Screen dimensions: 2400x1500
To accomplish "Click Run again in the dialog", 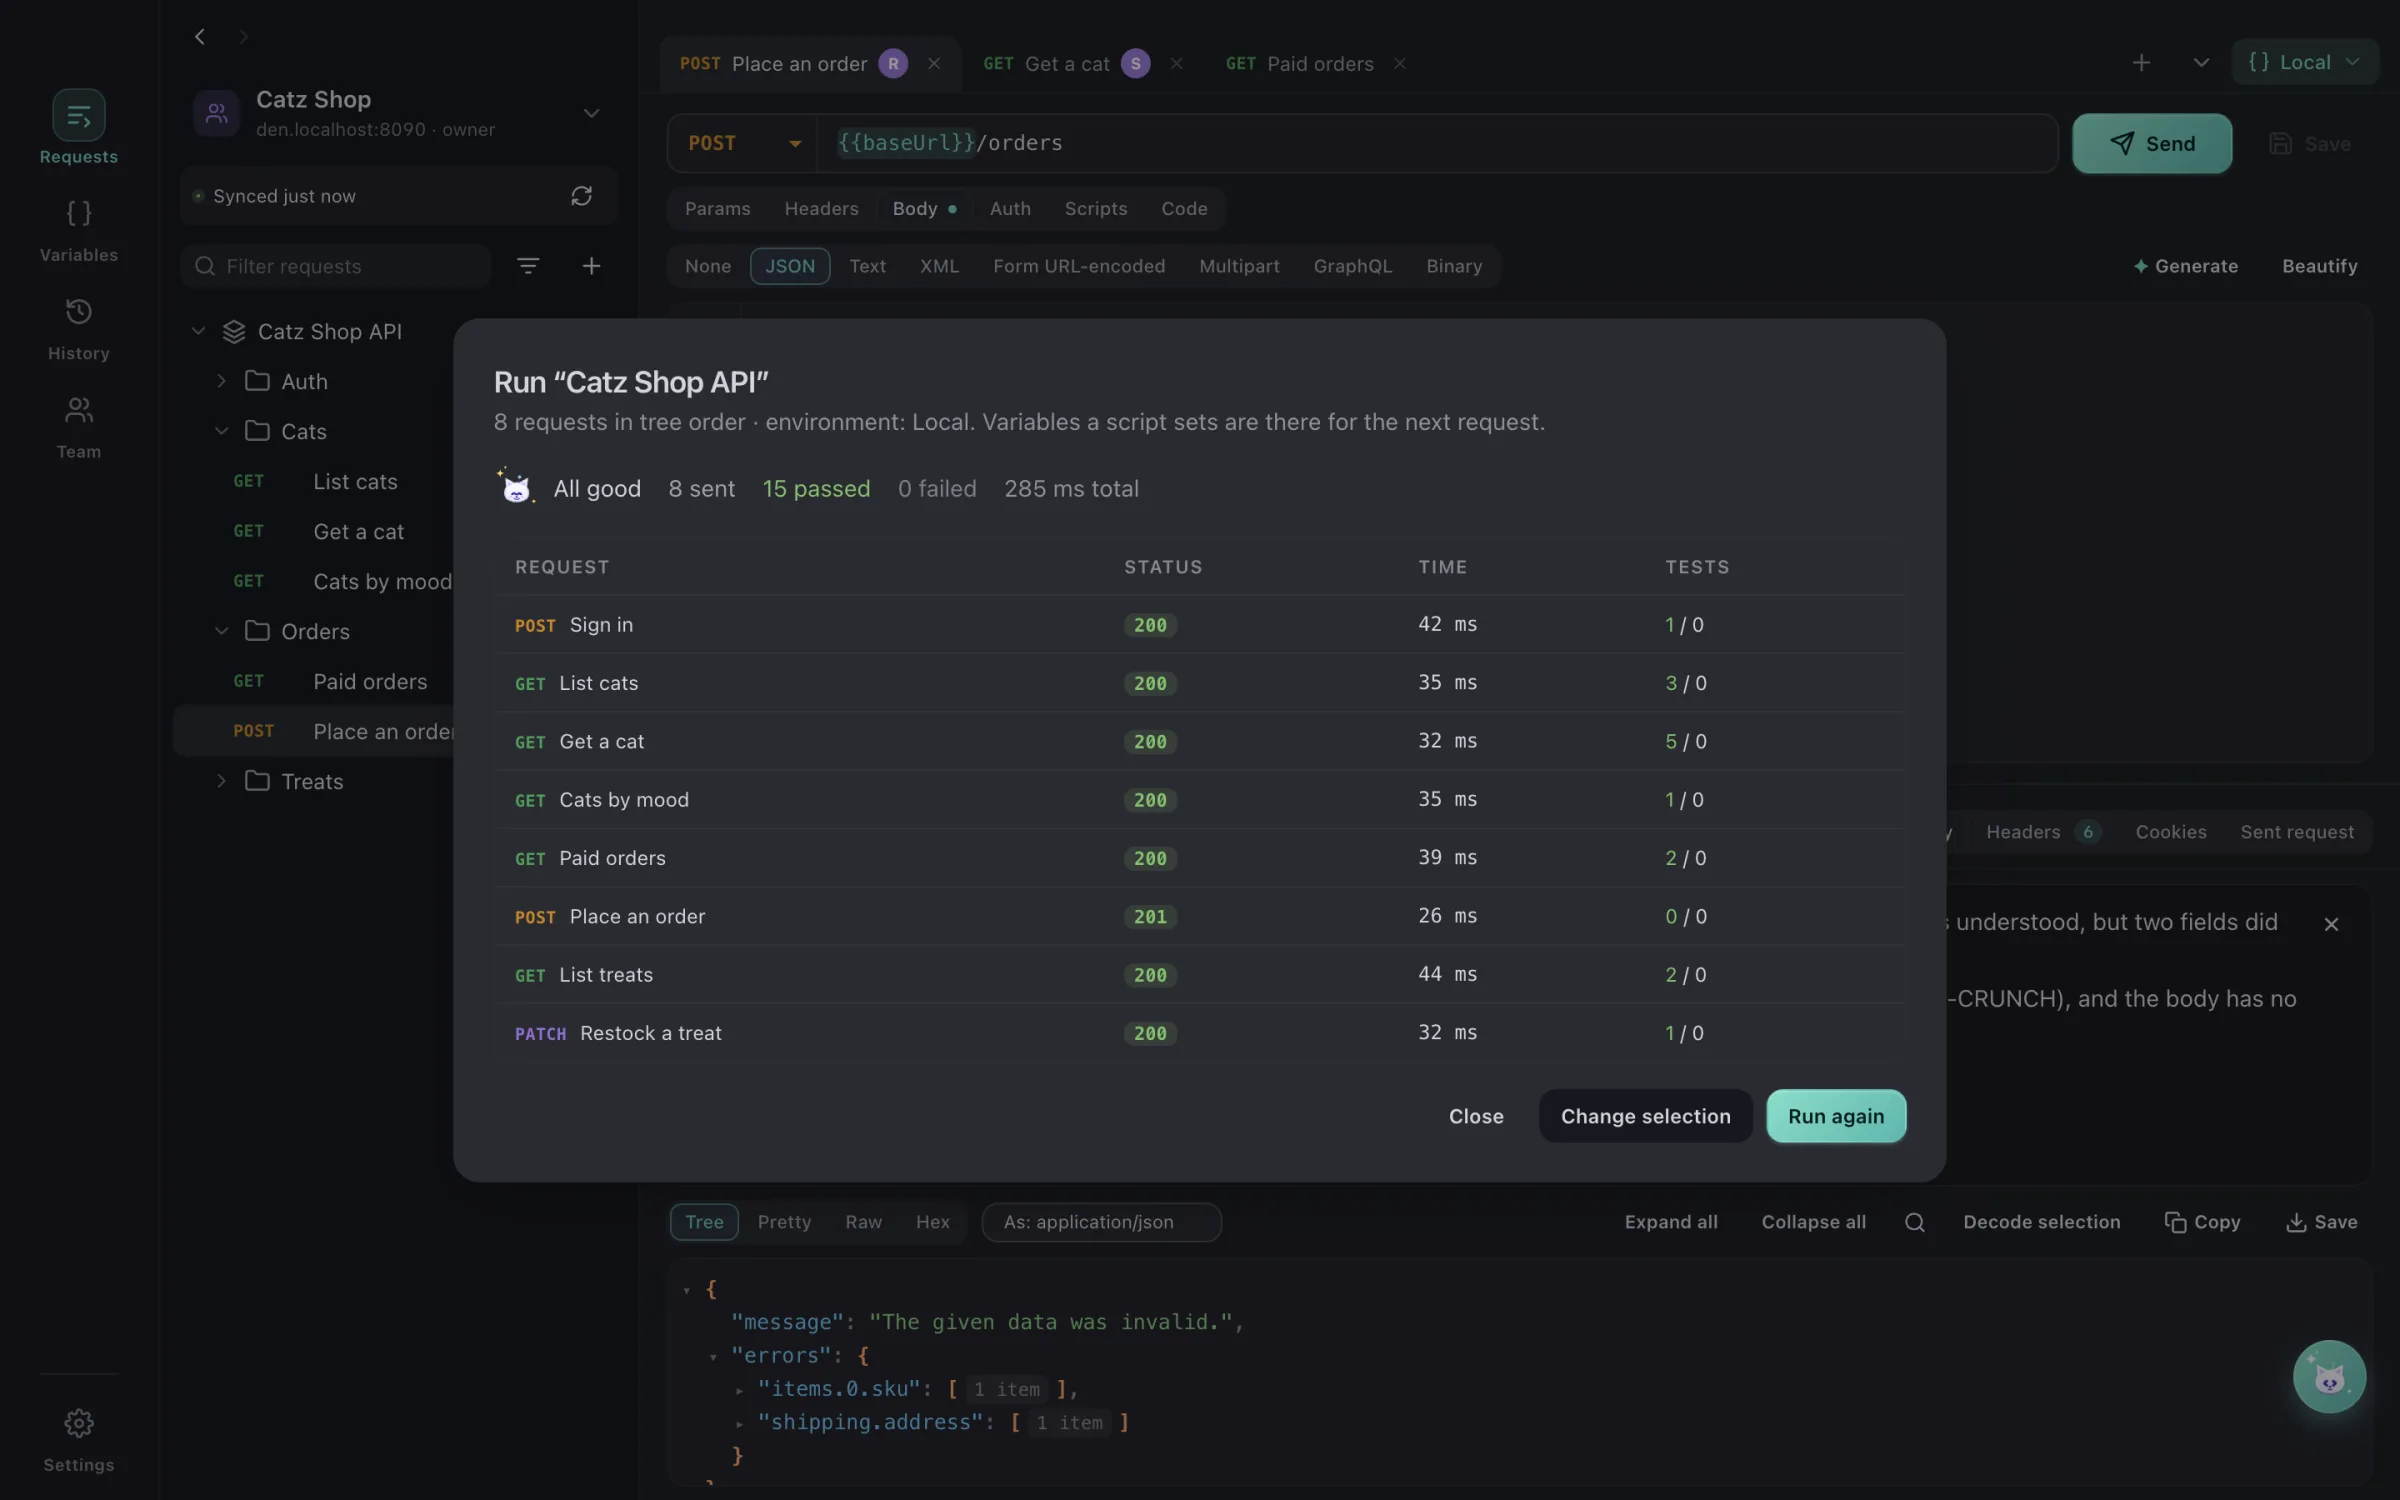I will [x=1836, y=1116].
